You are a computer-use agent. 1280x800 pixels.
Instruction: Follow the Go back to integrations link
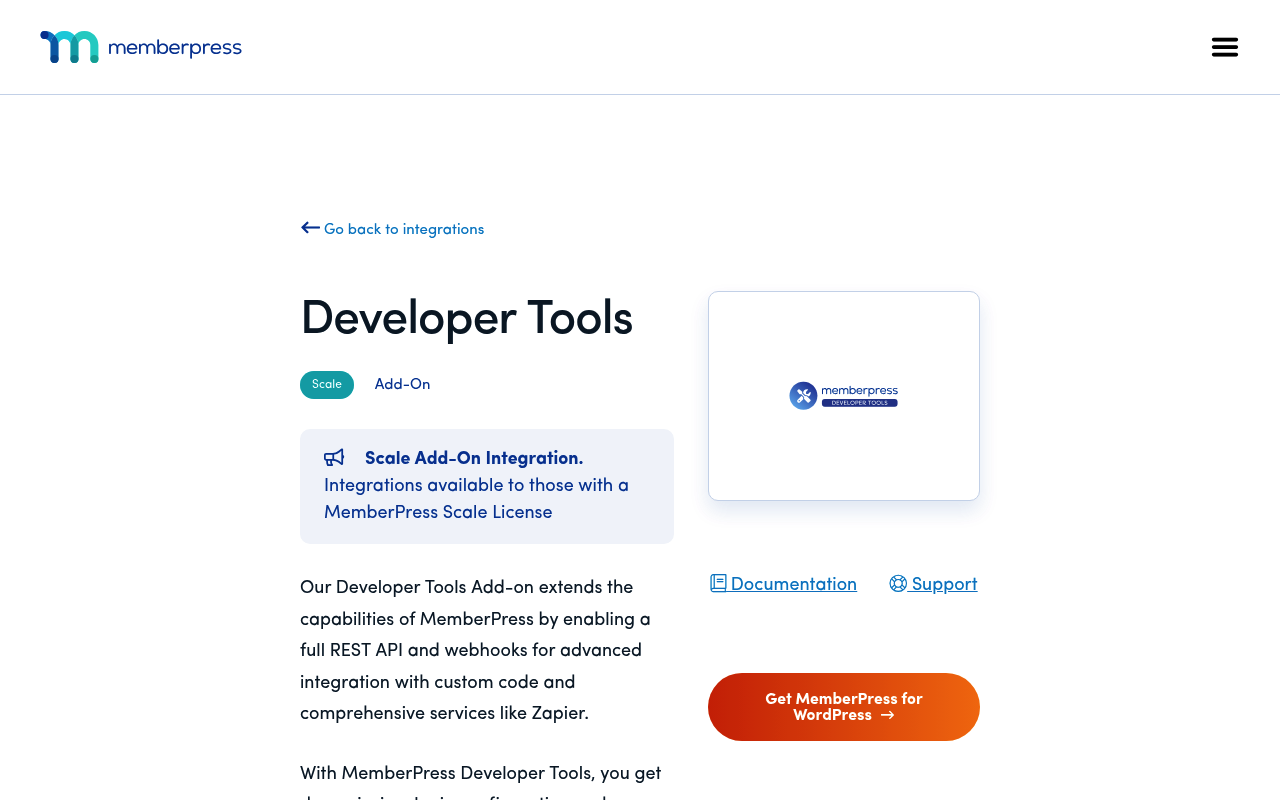point(393,229)
